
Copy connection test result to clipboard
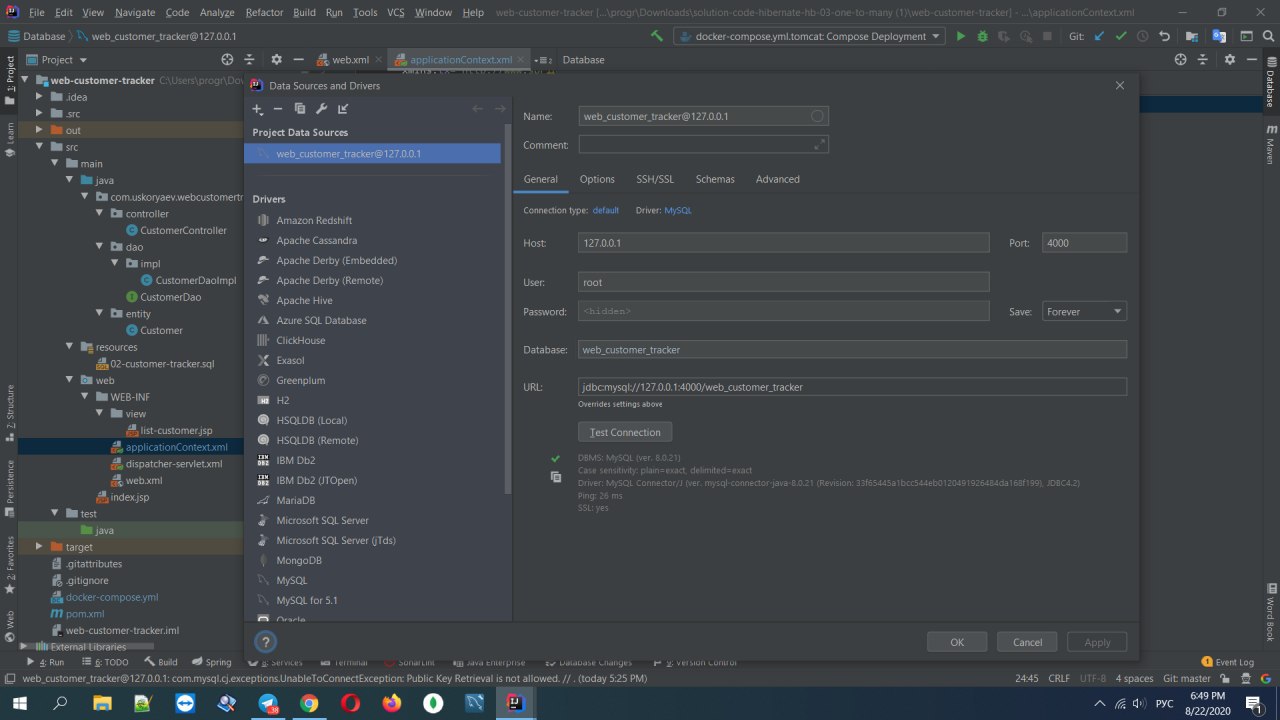555,477
